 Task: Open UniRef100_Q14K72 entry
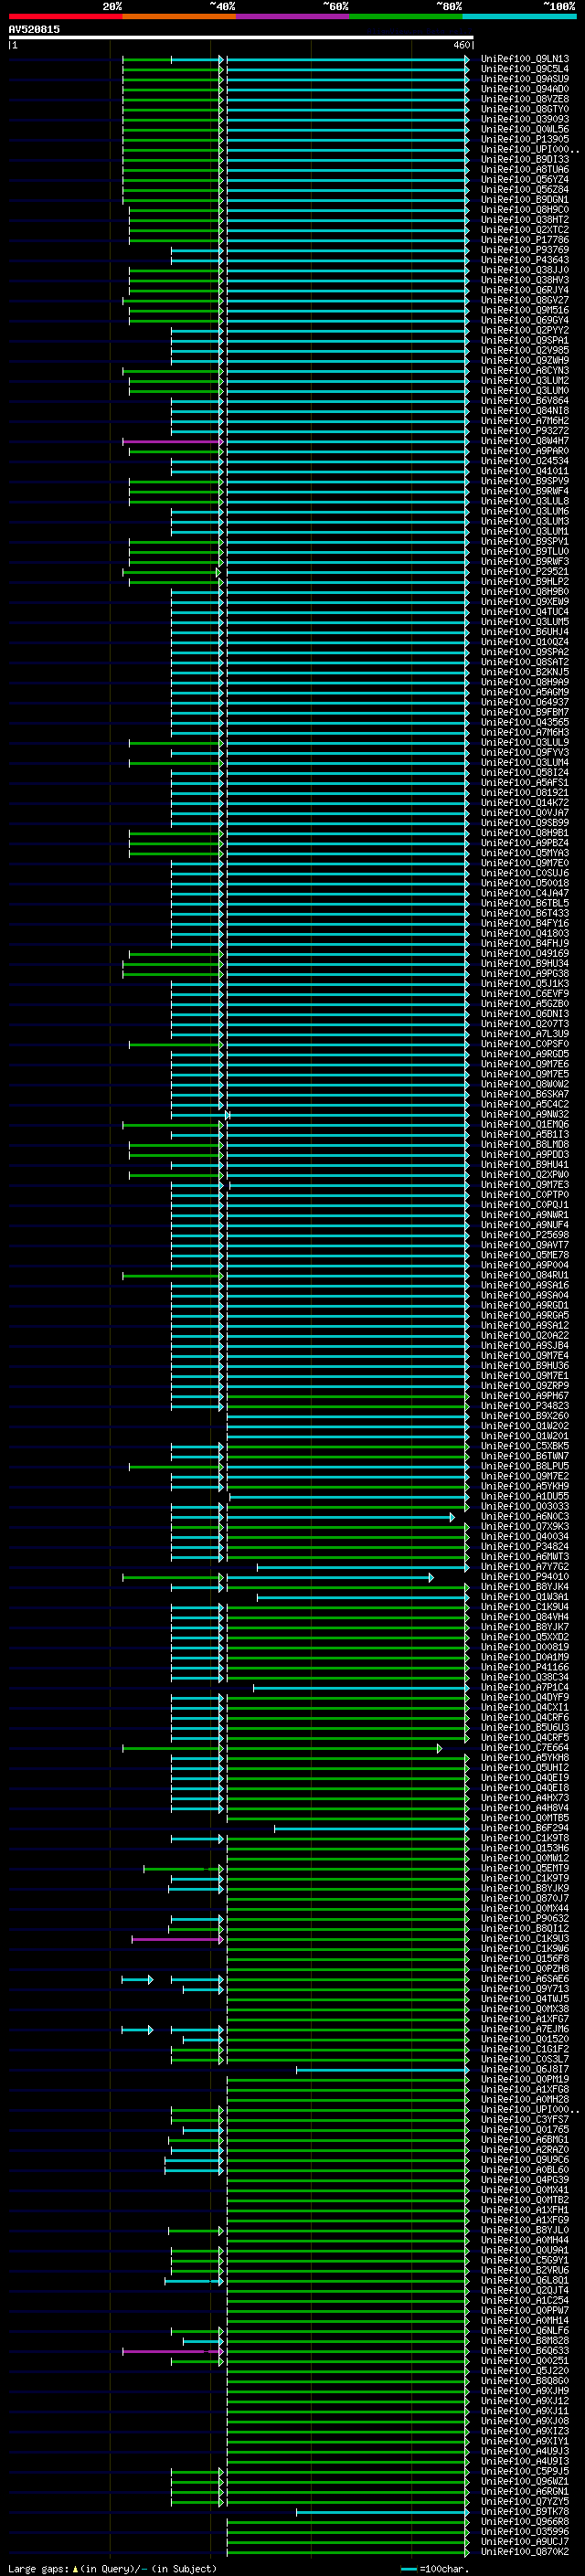[524, 802]
